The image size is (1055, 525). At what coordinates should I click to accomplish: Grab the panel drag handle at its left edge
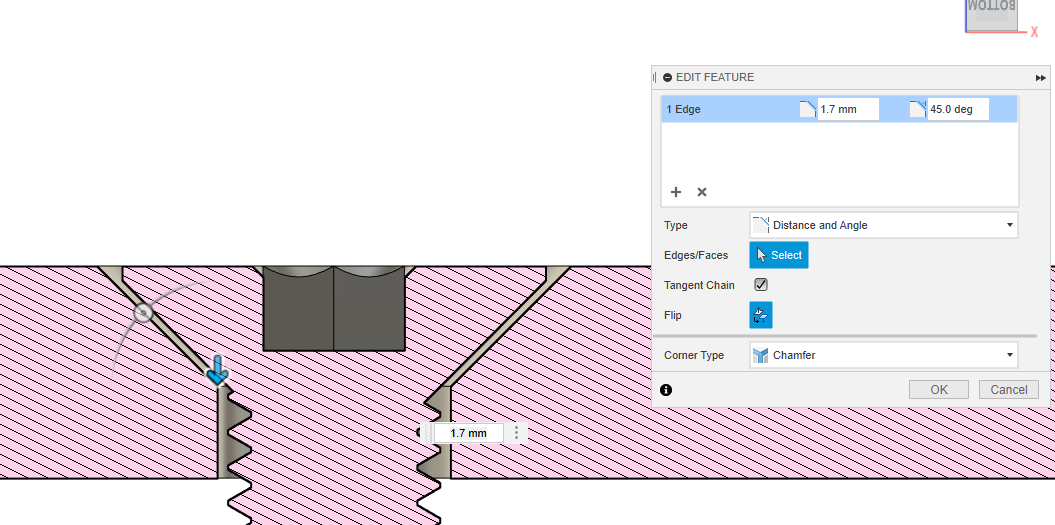pyautogui.click(x=655, y=77)
